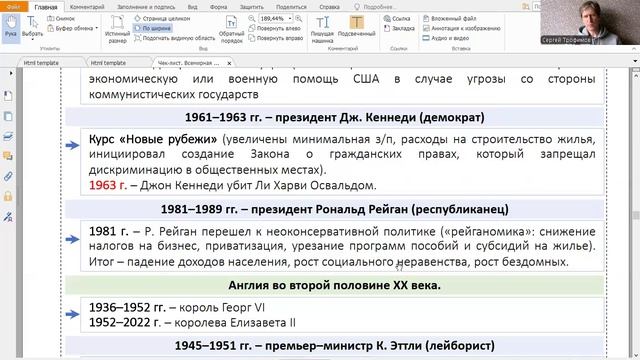Open the Справка ribbon tab
This screenshot has height=360, width=640.
(329, 7)
